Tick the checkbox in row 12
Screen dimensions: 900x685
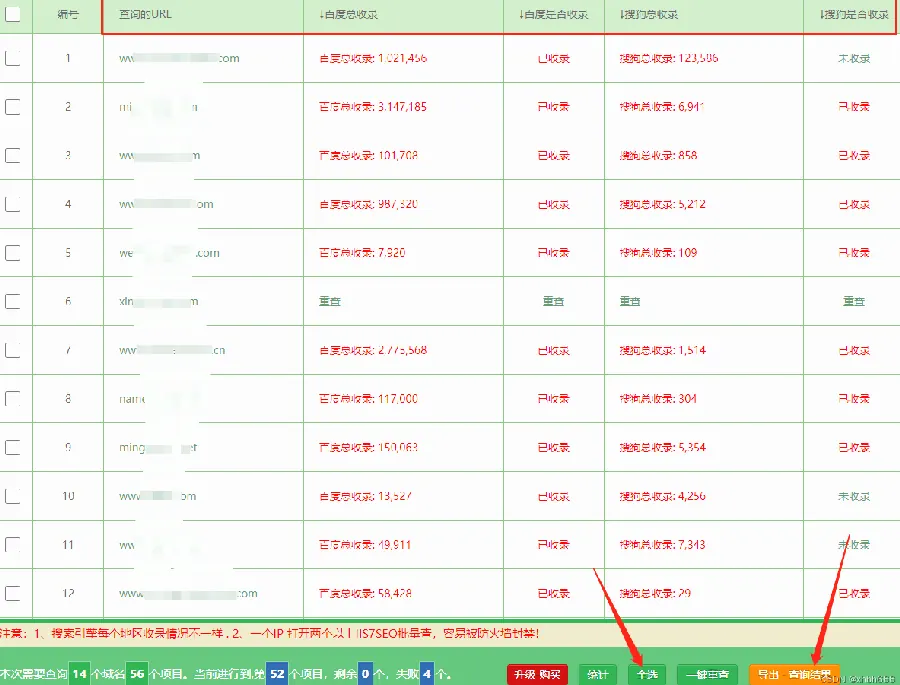(13, 593)
